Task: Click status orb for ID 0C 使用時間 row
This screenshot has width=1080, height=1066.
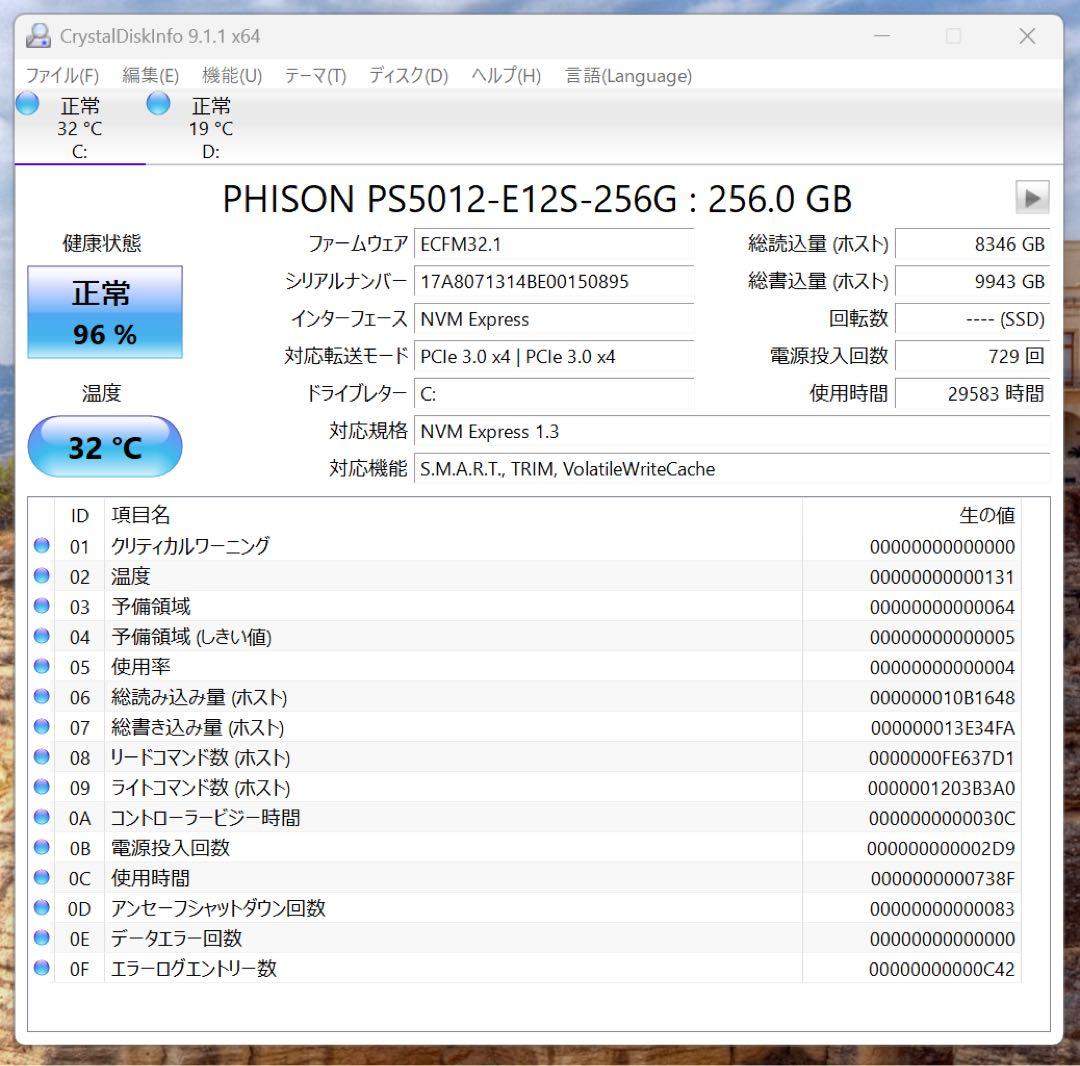Action: click(x=41, y=878)
